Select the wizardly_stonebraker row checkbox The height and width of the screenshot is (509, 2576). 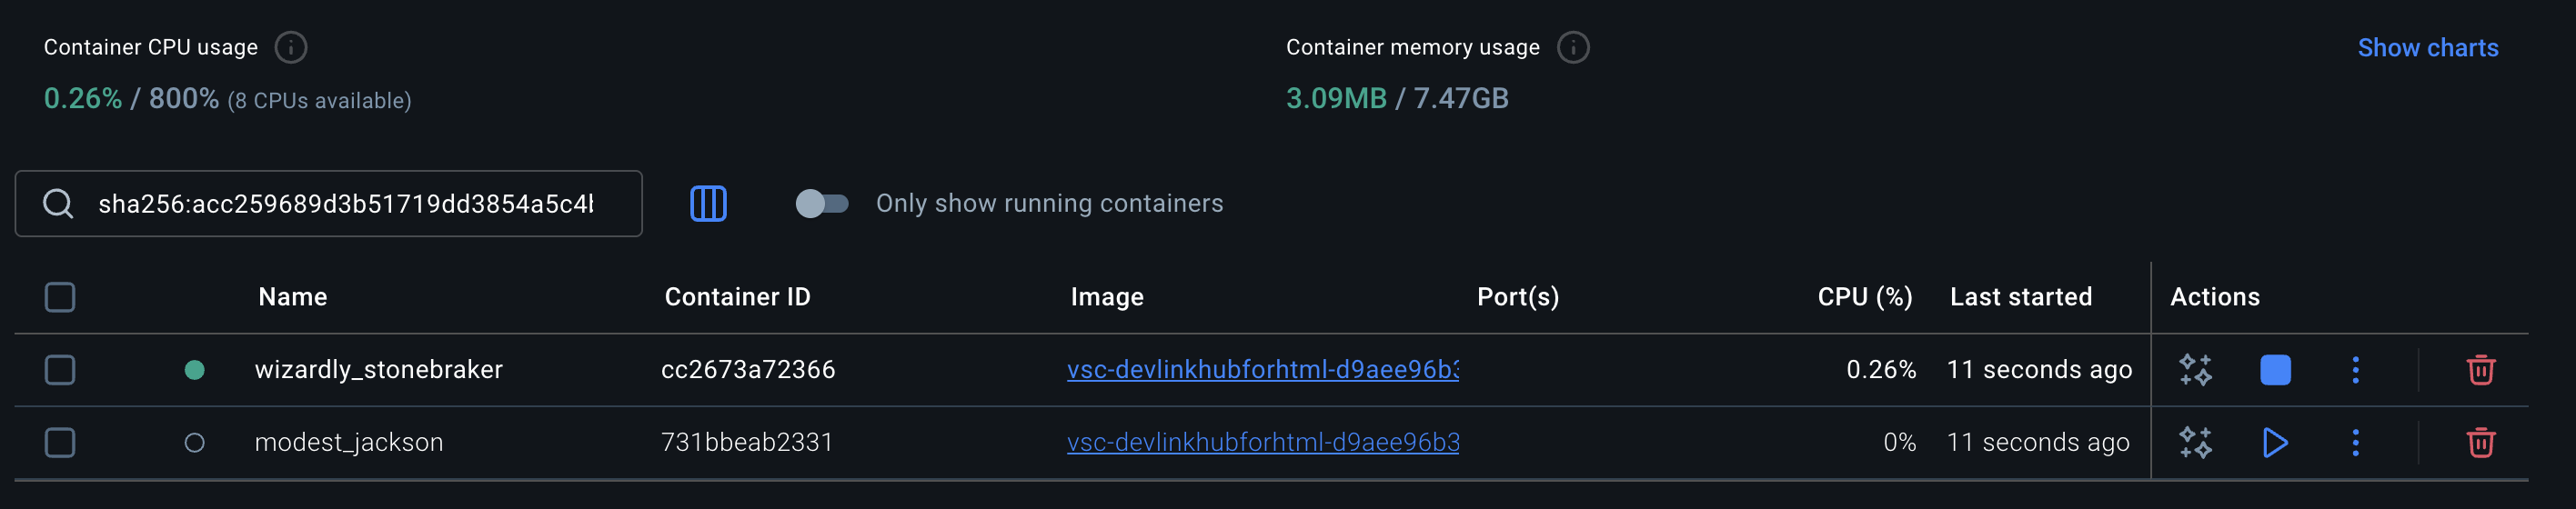pyautogui.click(x=60, y=370)
